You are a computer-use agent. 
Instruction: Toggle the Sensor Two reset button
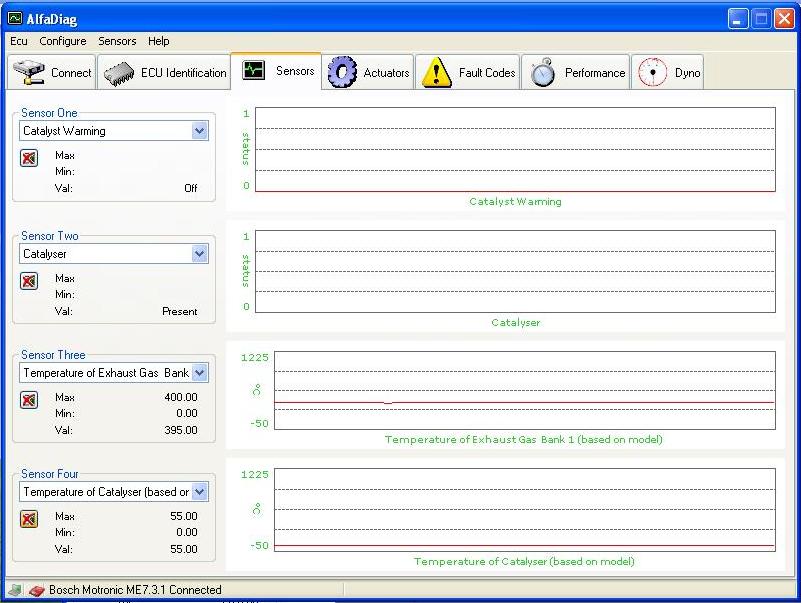pyautogui.click(x=29, y=281)
